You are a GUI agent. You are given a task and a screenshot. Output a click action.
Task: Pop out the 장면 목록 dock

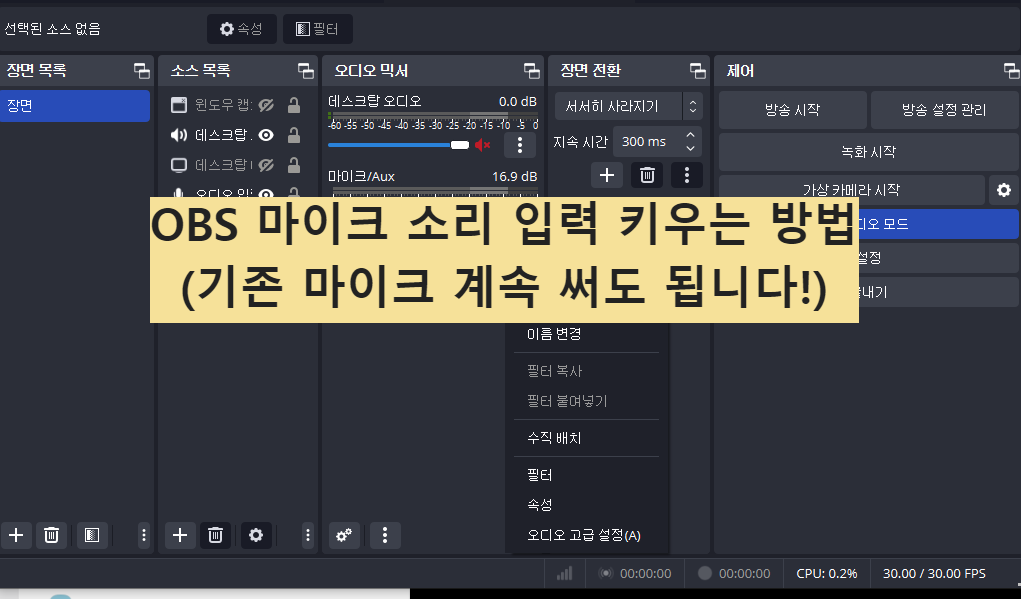[x=141, y=70]
